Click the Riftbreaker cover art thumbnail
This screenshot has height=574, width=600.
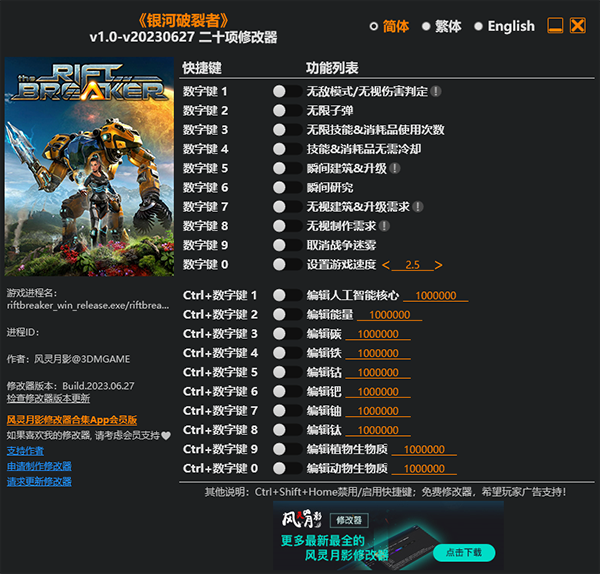coord(89,166)
